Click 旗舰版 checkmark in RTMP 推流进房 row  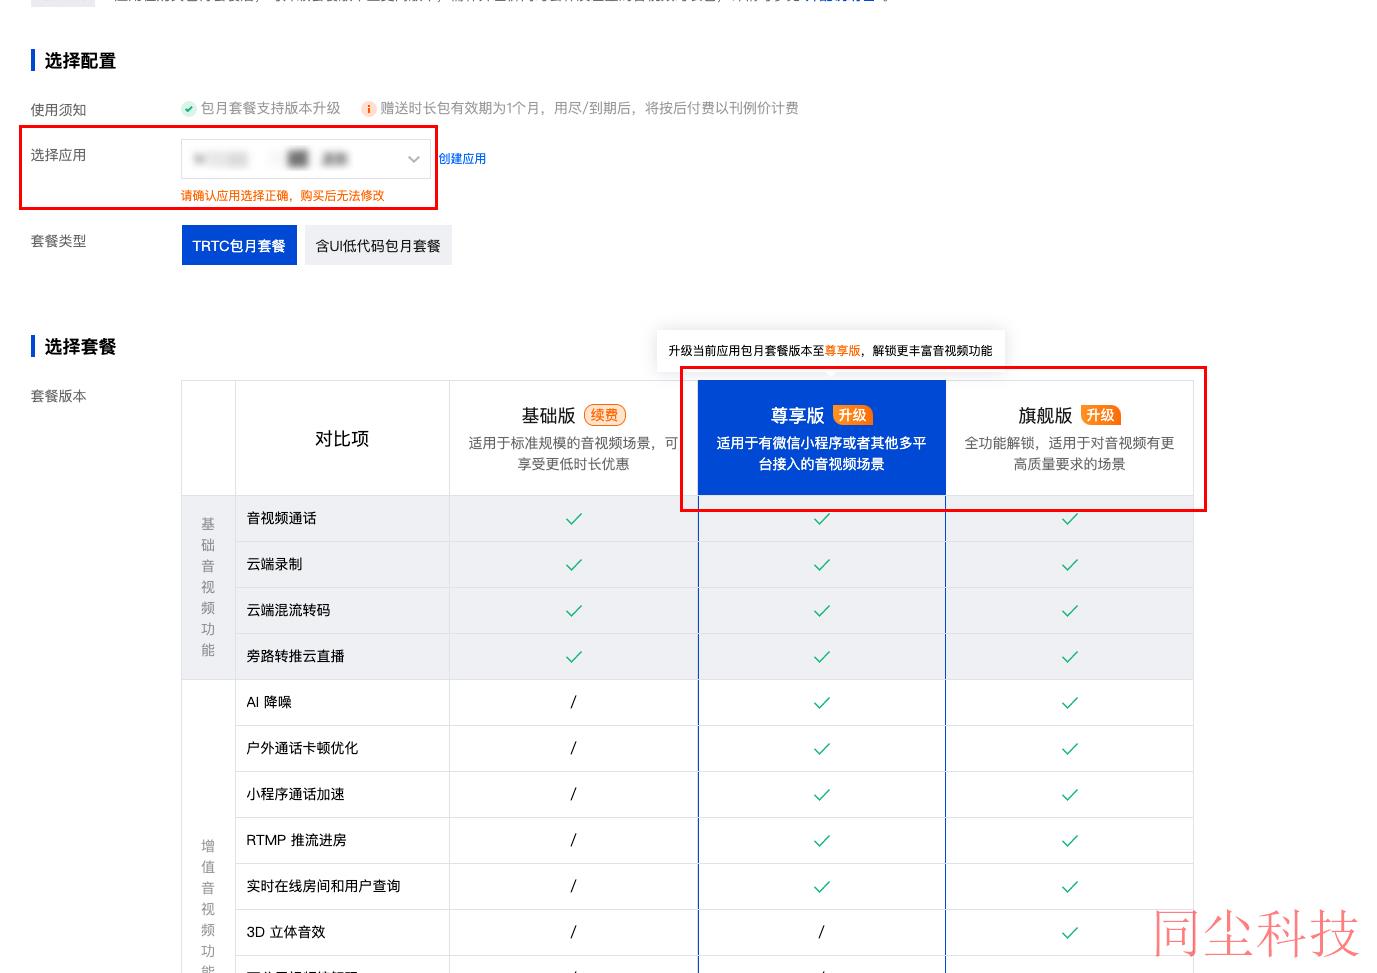point(1070,841)
